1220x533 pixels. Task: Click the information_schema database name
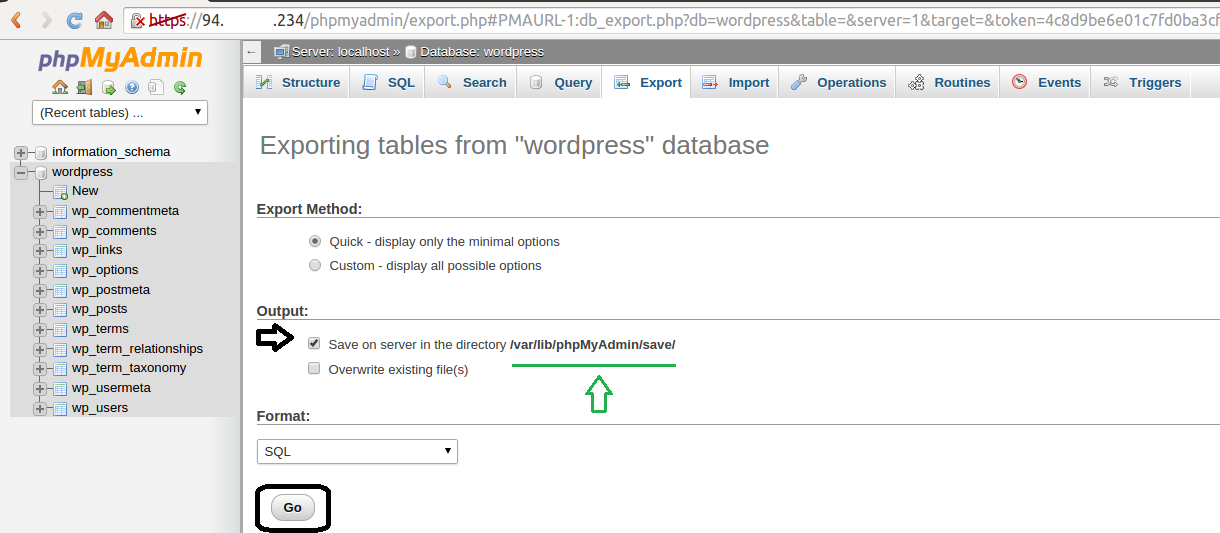(111, 152)
